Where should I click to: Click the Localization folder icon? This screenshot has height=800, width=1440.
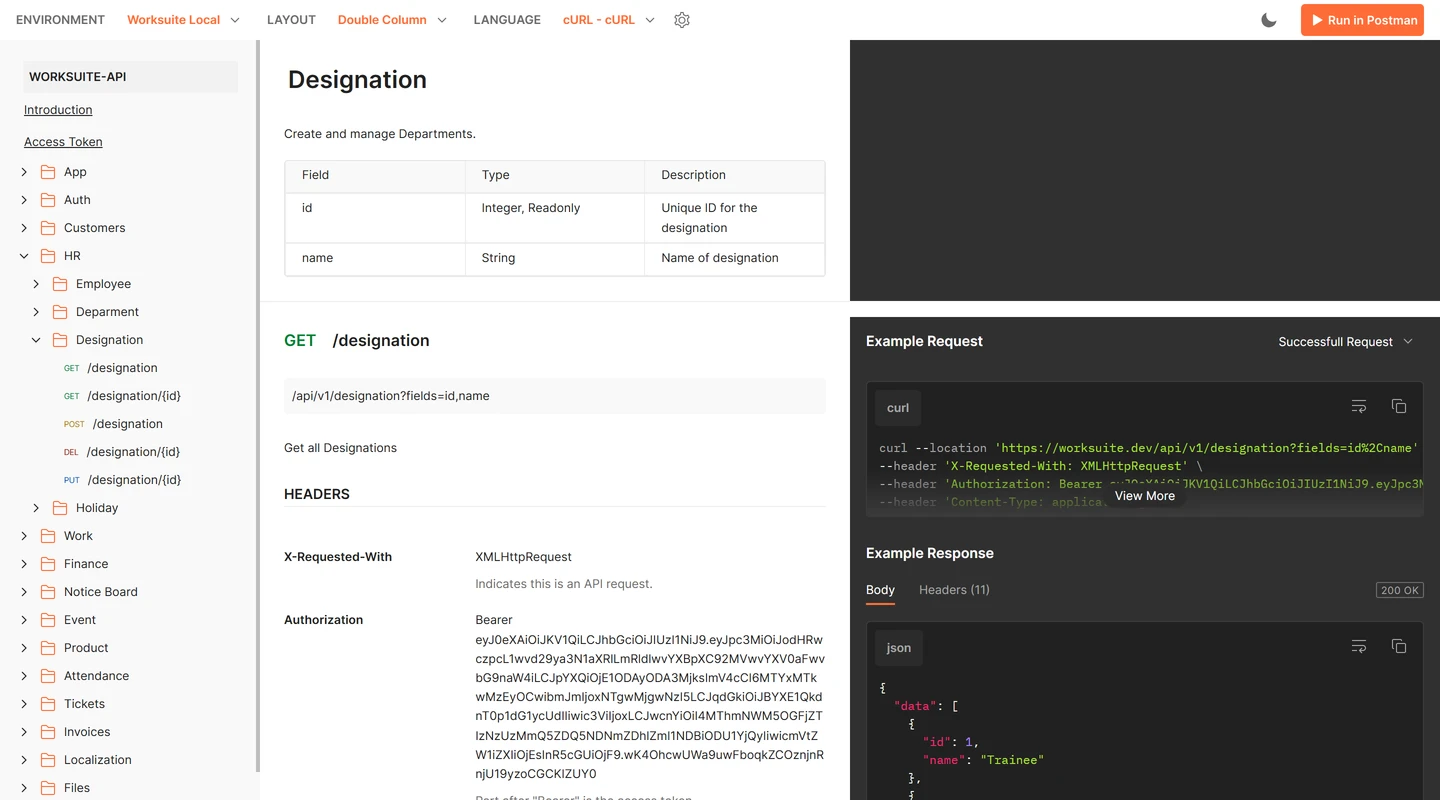(x=47, y=760)
